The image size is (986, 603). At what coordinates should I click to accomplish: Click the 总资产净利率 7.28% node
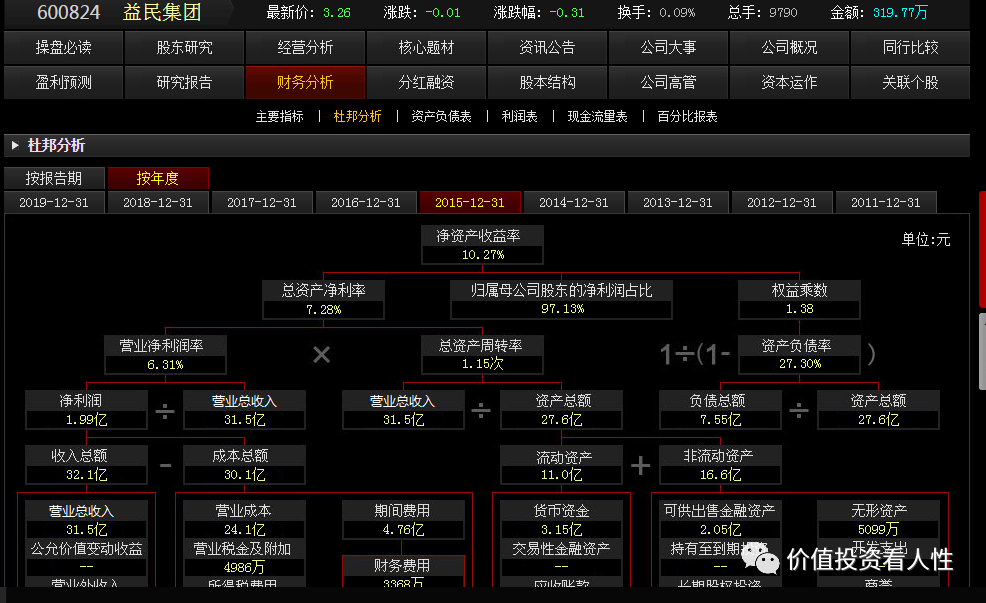[x=324, y=299]
